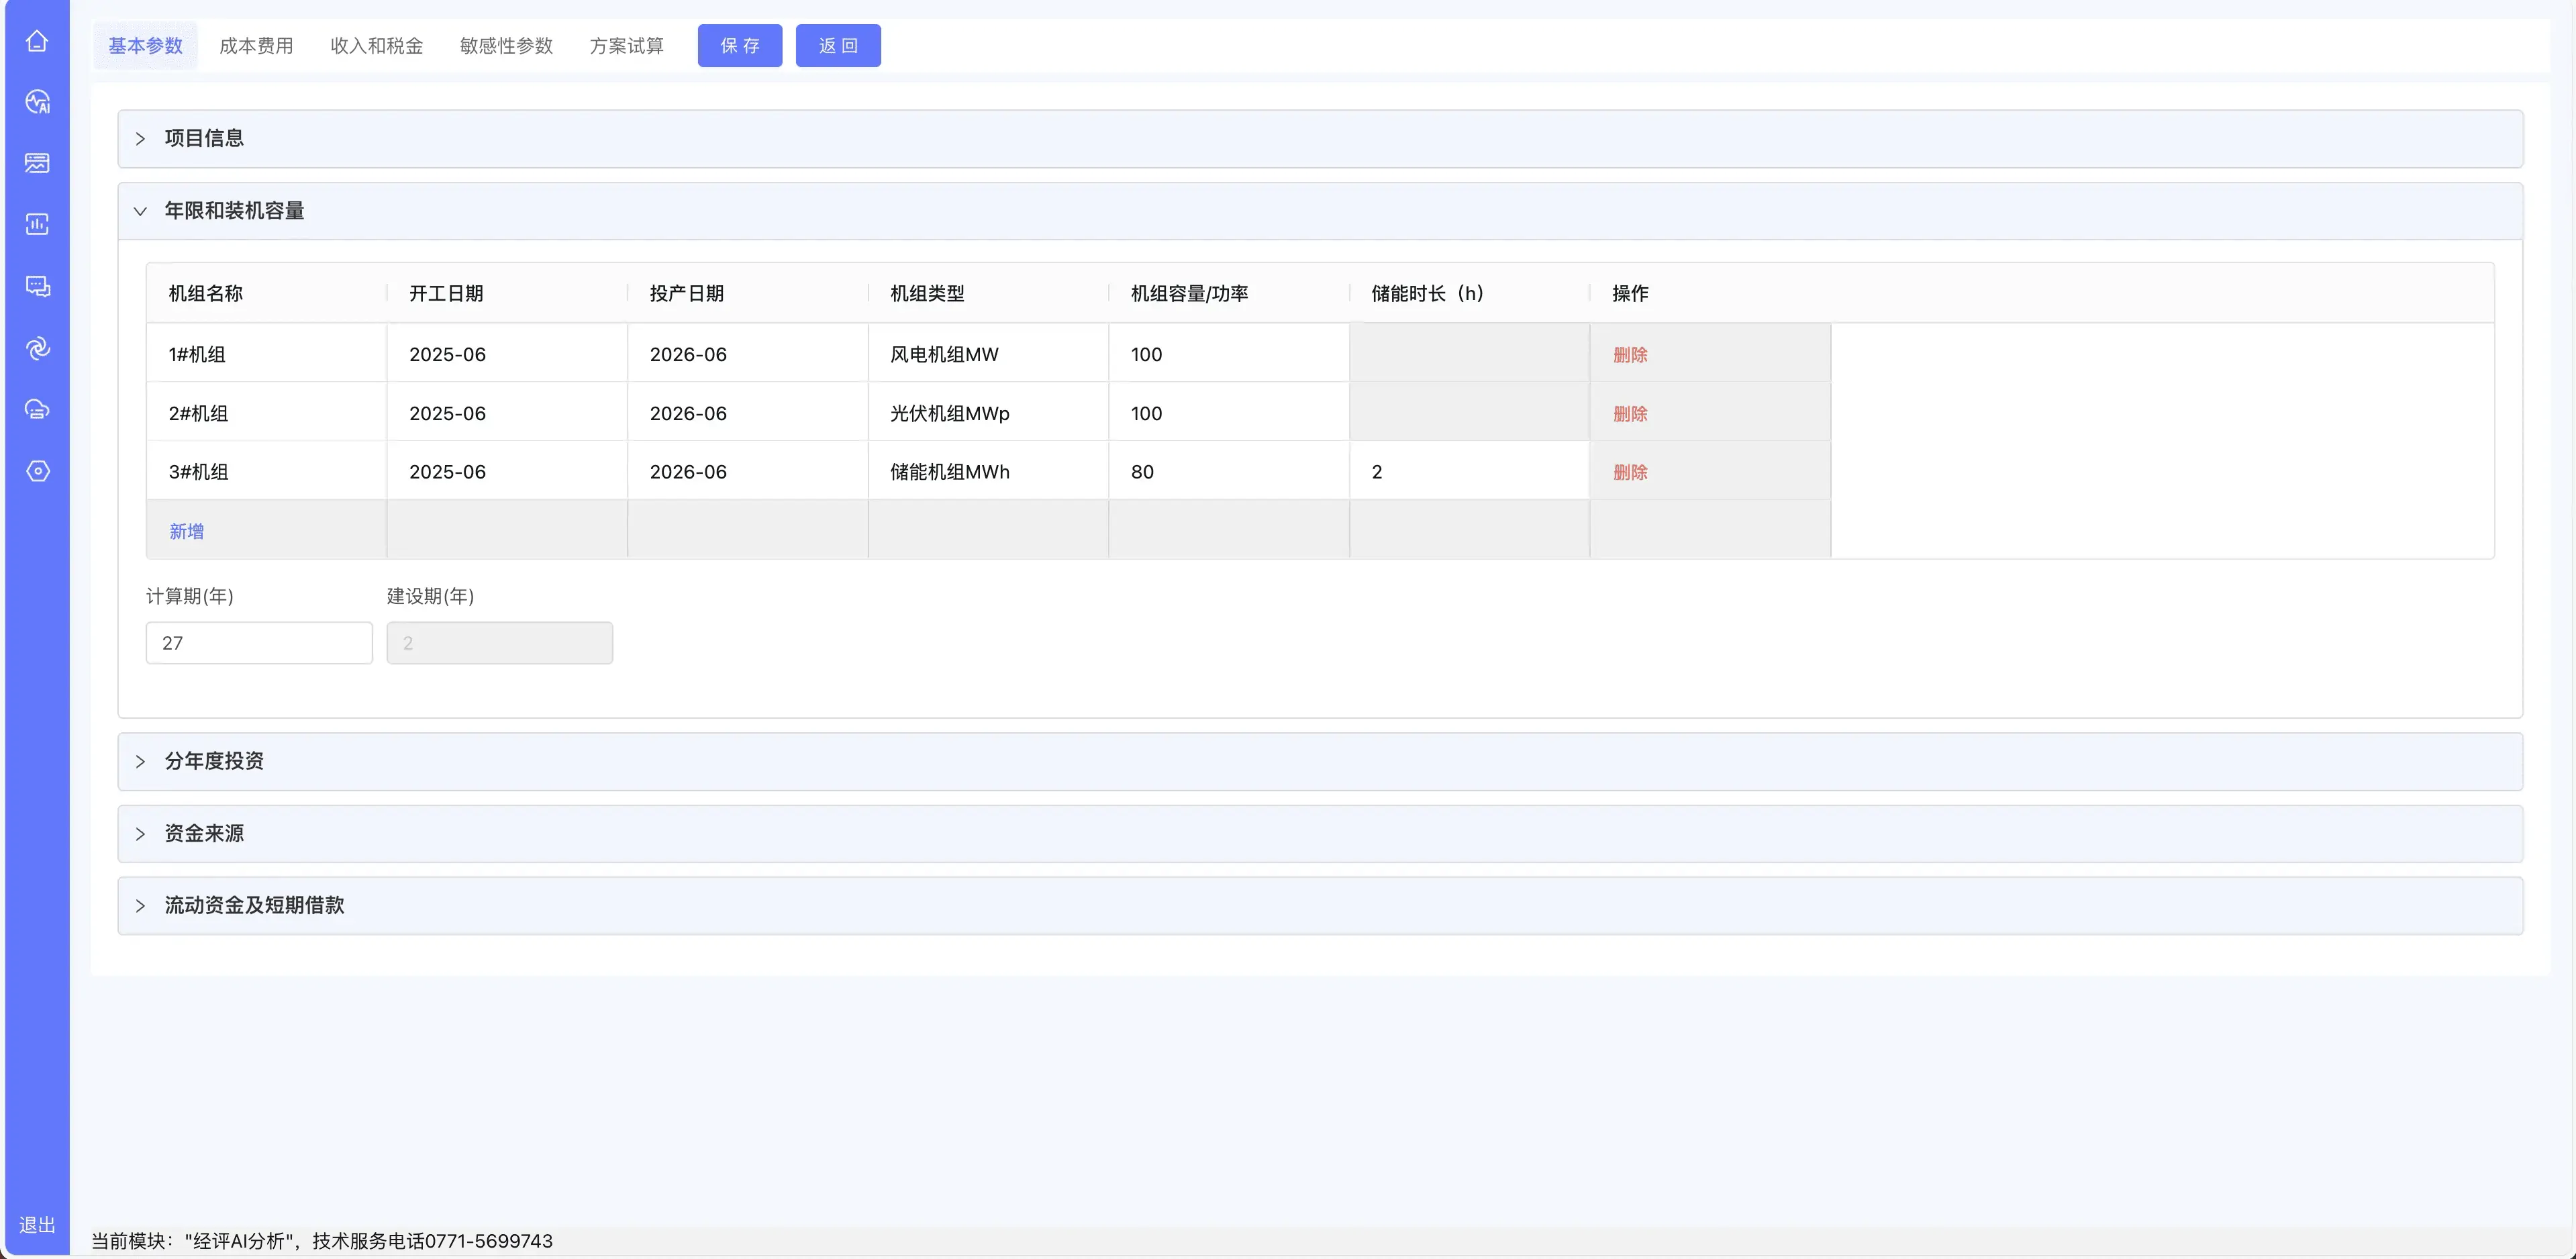This screenshot has width=2576, height=1259.
Task: Click the hexagon settings sidebar icon
Action: [37, 471]
